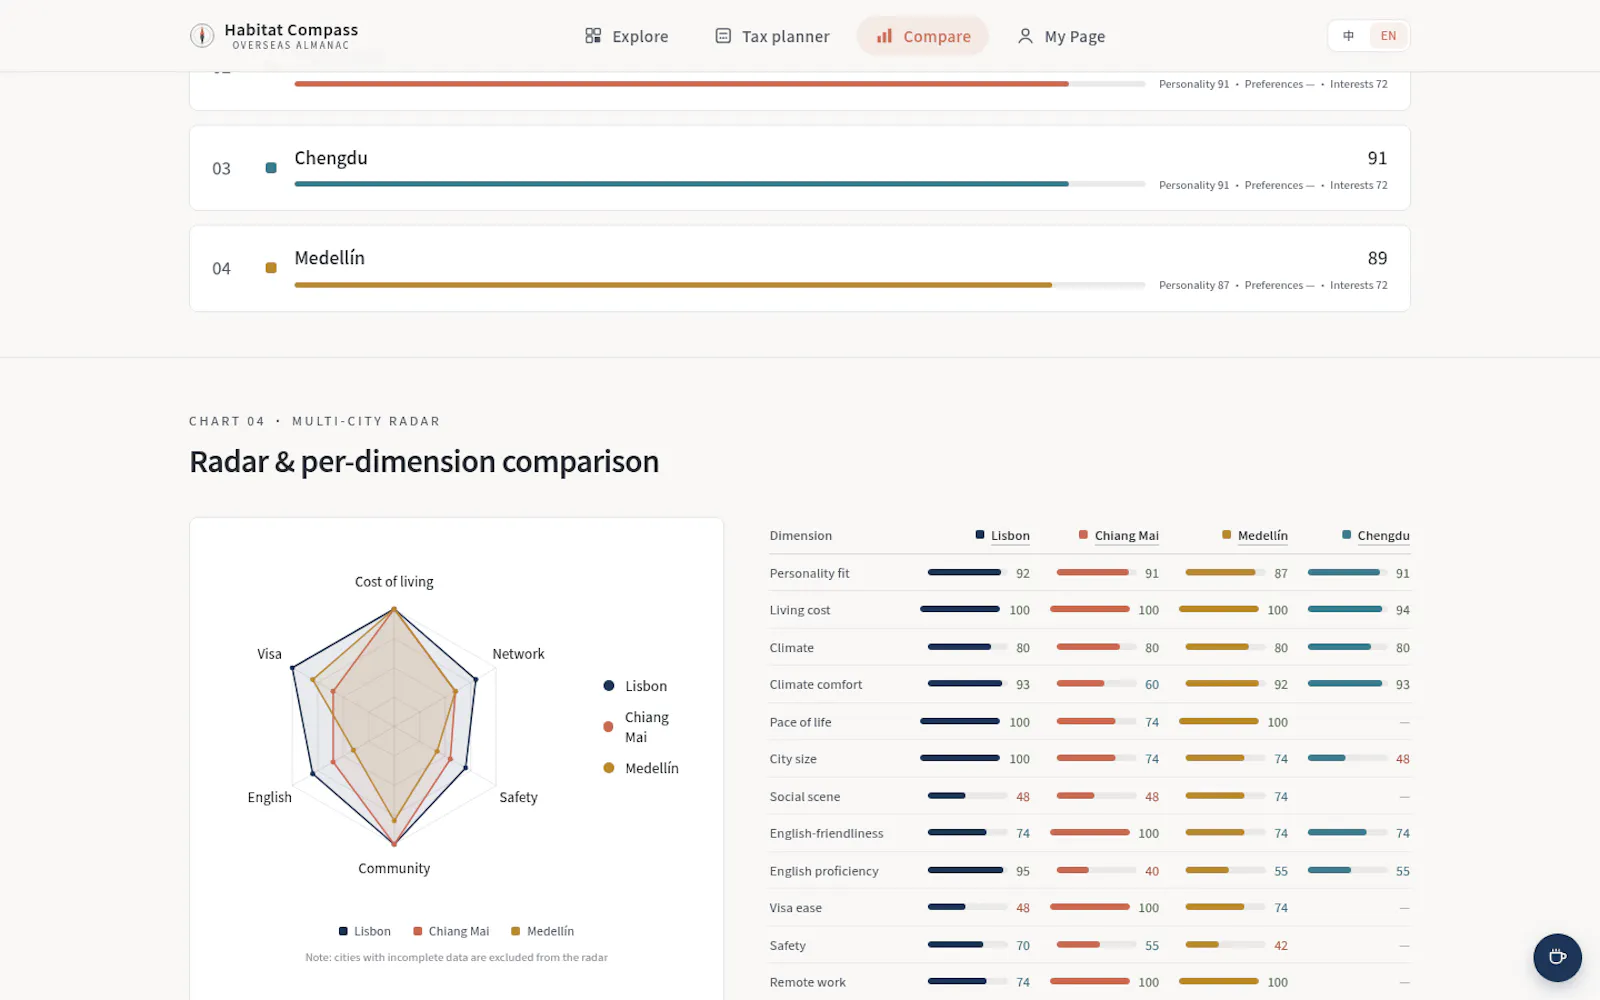Click the 'Cost of living' radar axis label
Viewport: 1600px width, 1000px height.
pos(394,582)
